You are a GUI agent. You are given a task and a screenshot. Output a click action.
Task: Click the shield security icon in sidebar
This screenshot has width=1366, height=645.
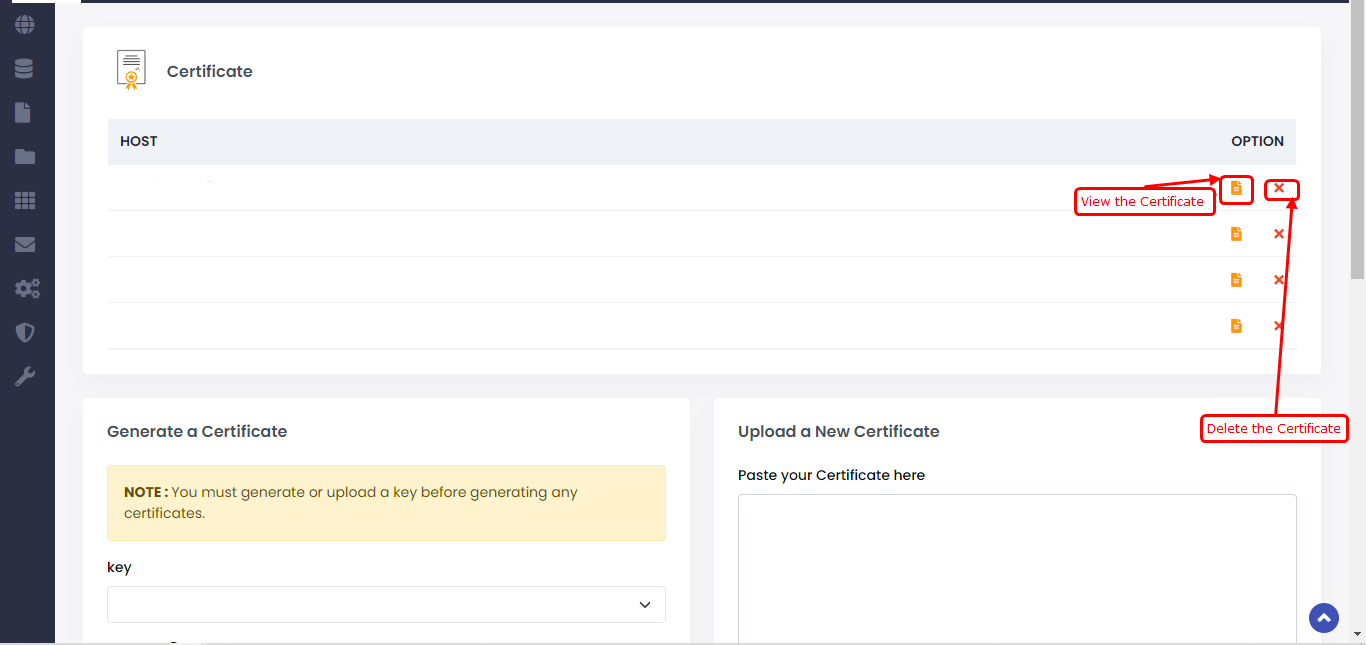click(25, 333)
